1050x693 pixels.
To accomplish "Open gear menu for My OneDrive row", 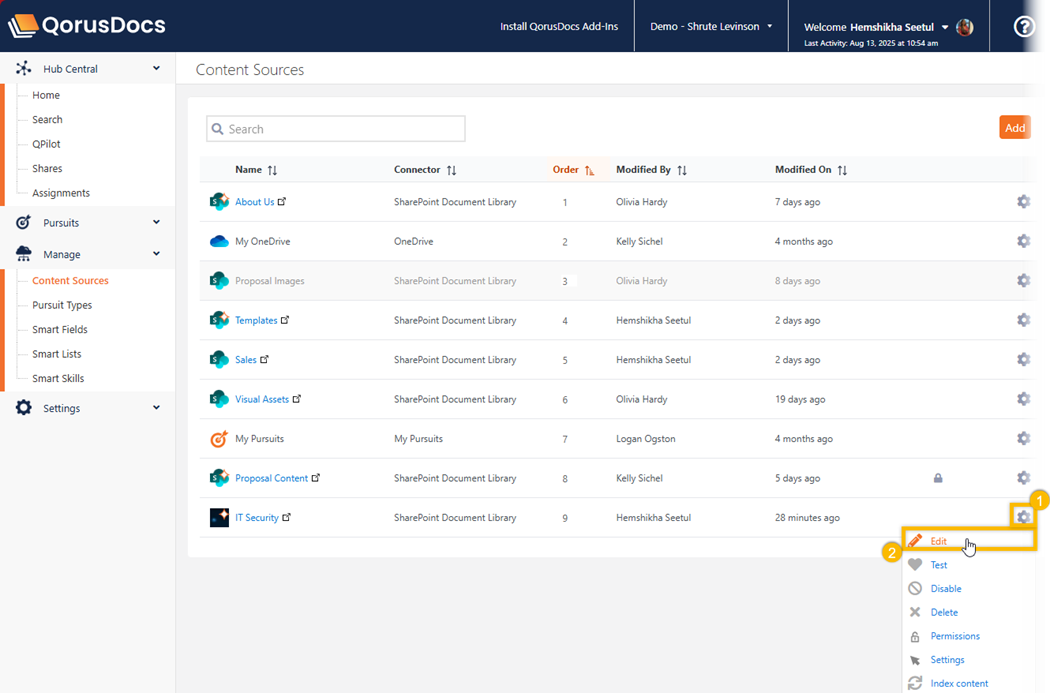I will pyautogui.click(x=1023, y=241).
